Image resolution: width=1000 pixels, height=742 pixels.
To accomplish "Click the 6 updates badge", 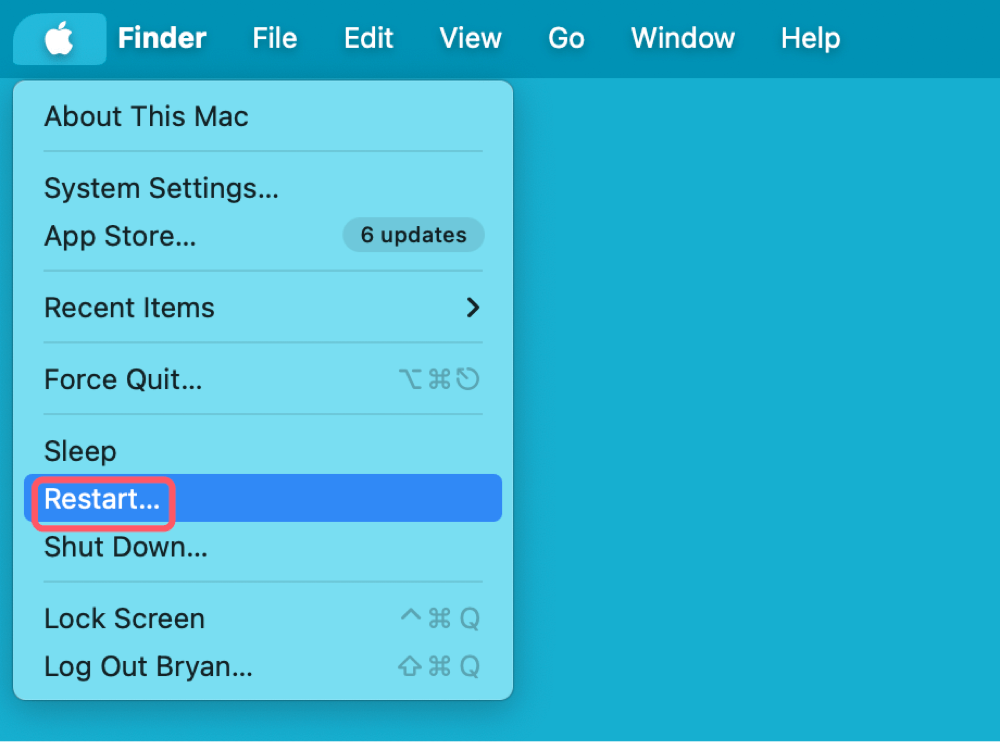I will [x=413, y=235].
